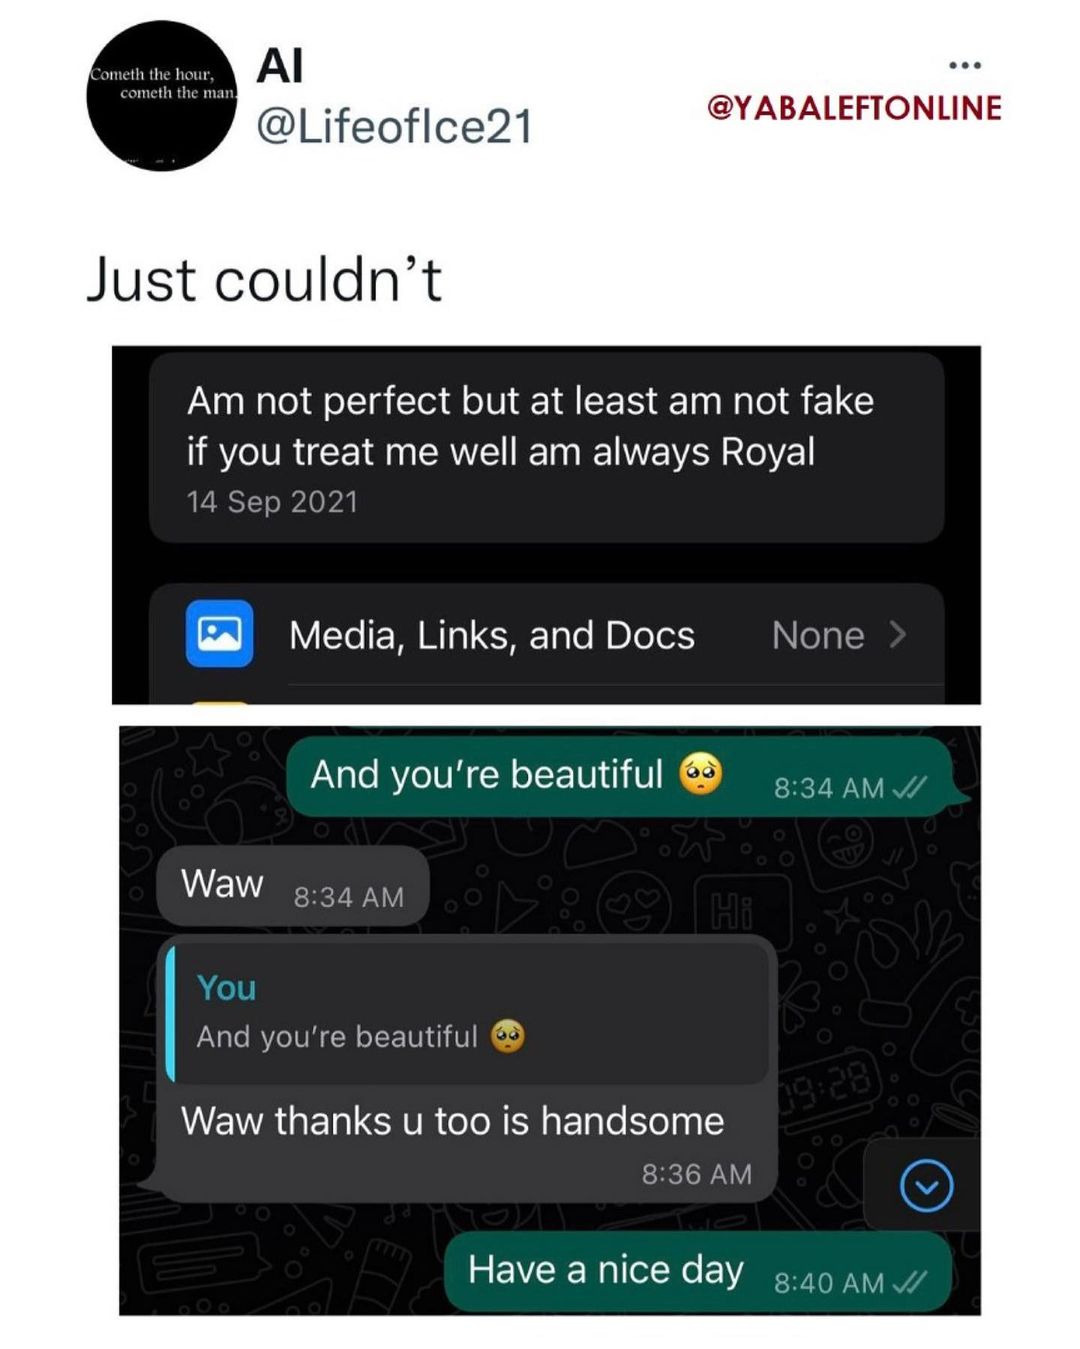
Task: Tap the About status text card
Action: coord(546,448)
